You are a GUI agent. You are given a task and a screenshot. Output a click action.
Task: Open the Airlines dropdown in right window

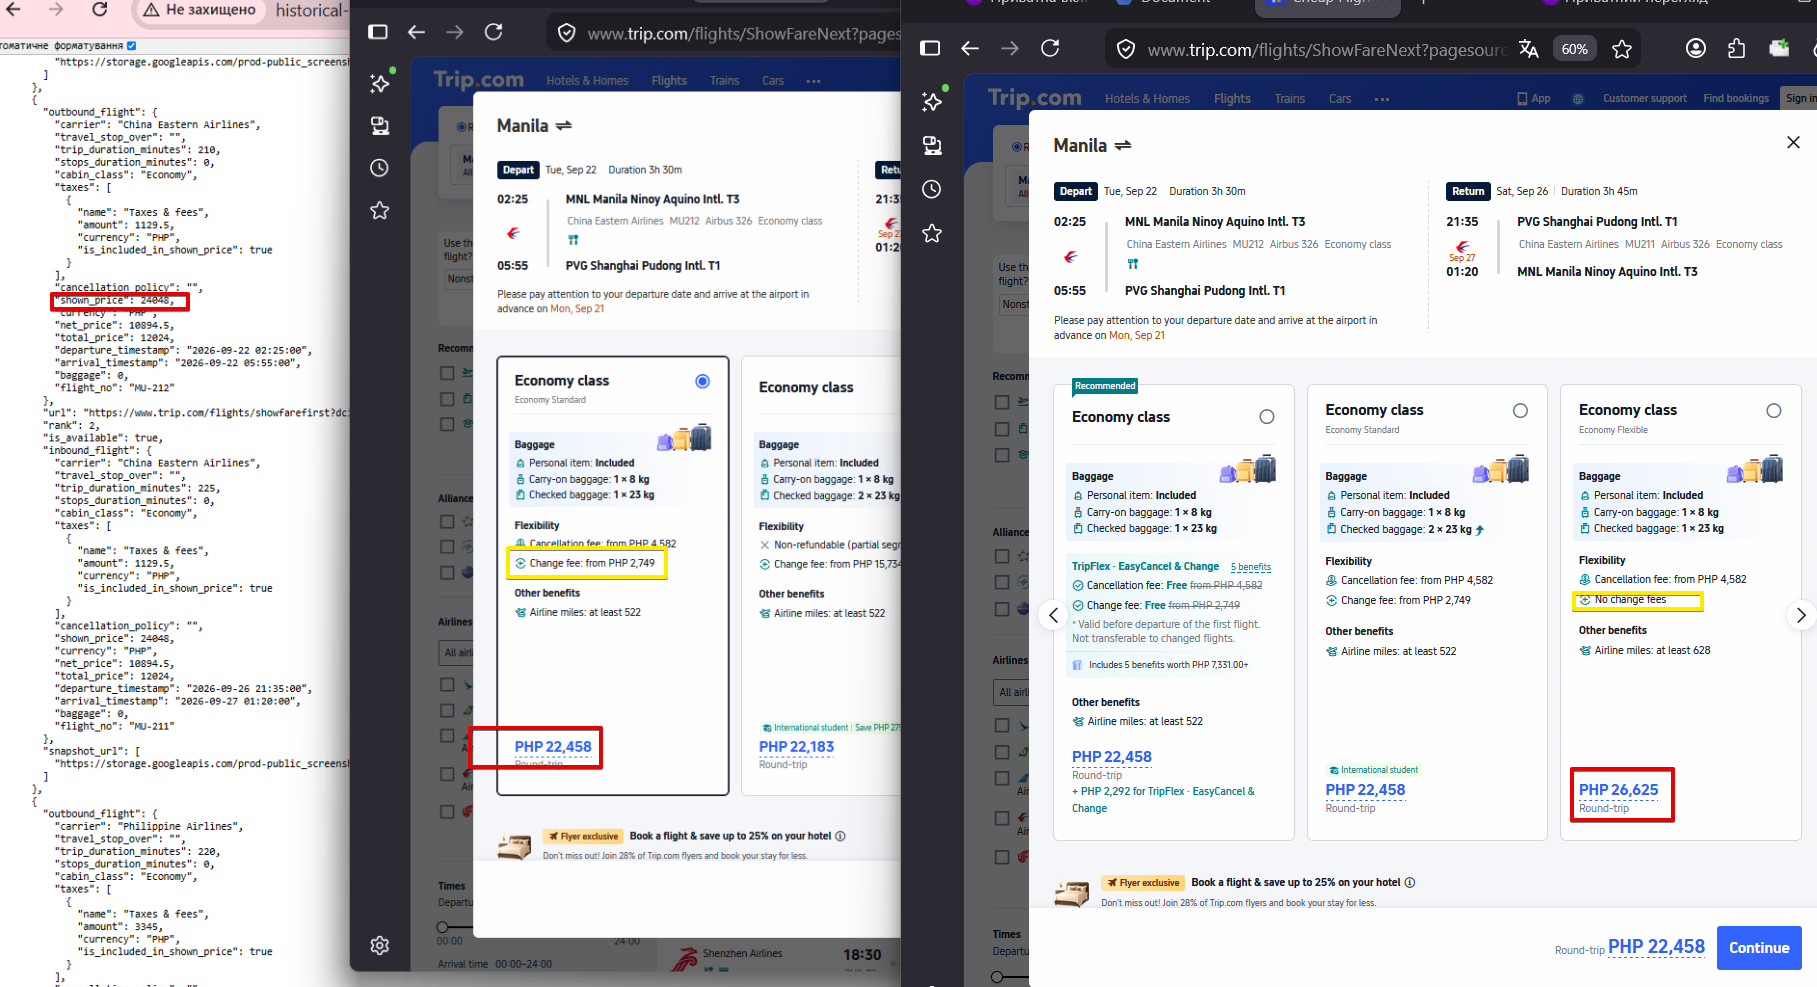[1012, 692]
